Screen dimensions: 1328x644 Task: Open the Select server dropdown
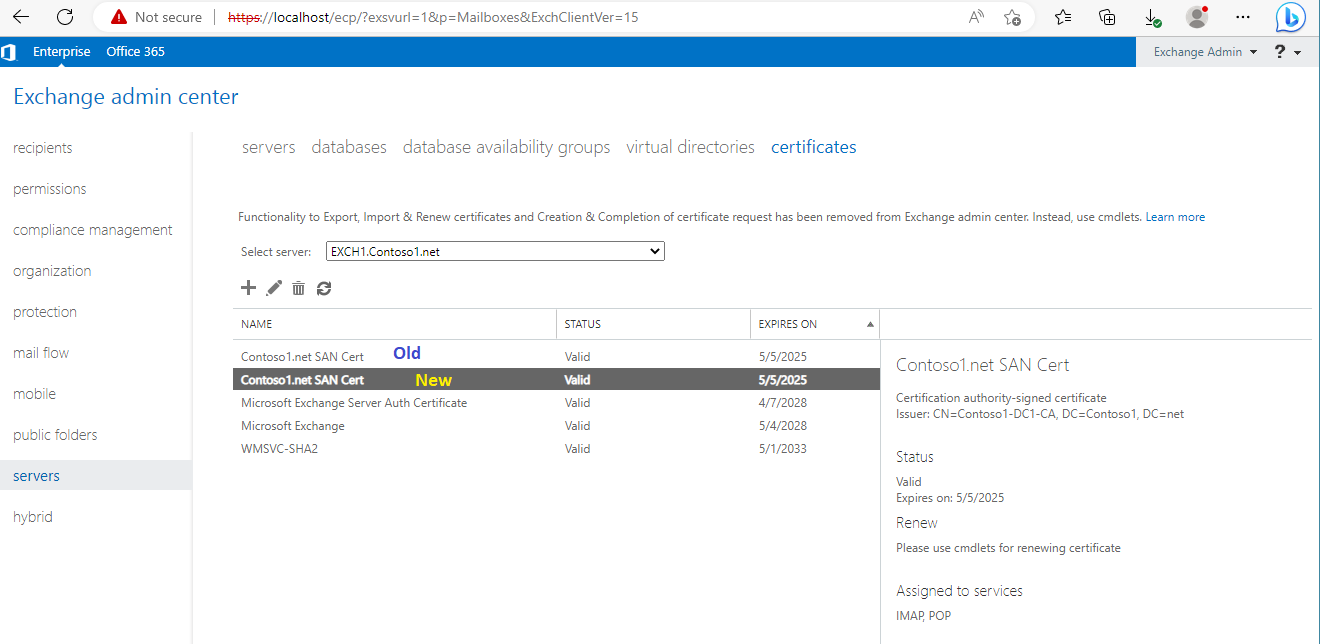pos(495,252)
